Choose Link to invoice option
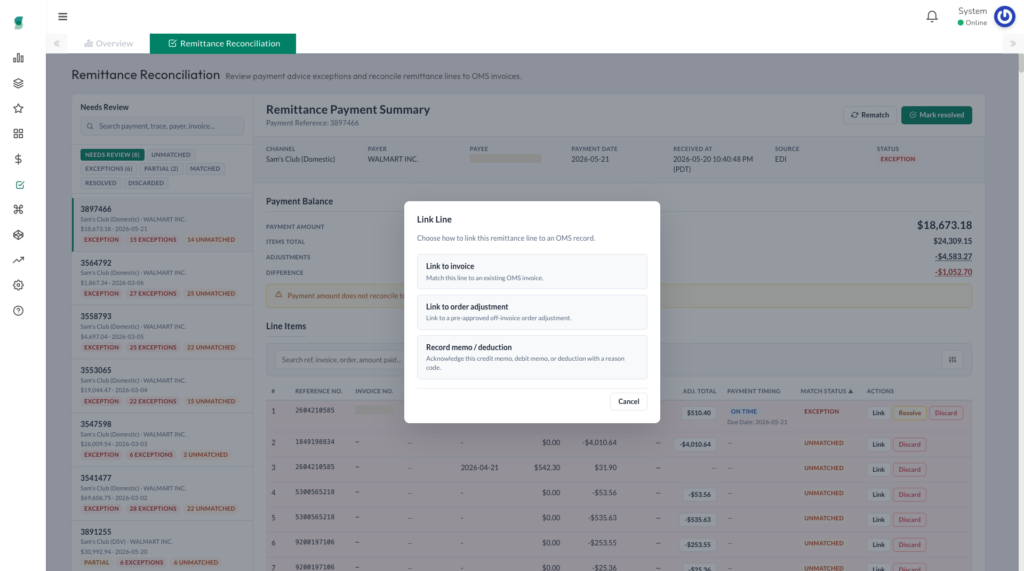 click(532, 272)
